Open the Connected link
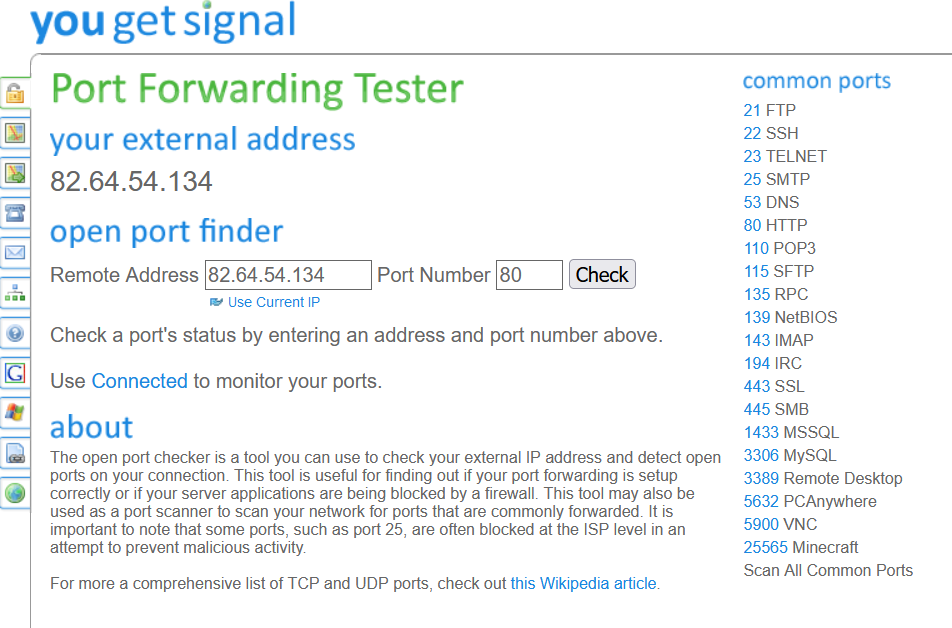 tap(139, 381)
